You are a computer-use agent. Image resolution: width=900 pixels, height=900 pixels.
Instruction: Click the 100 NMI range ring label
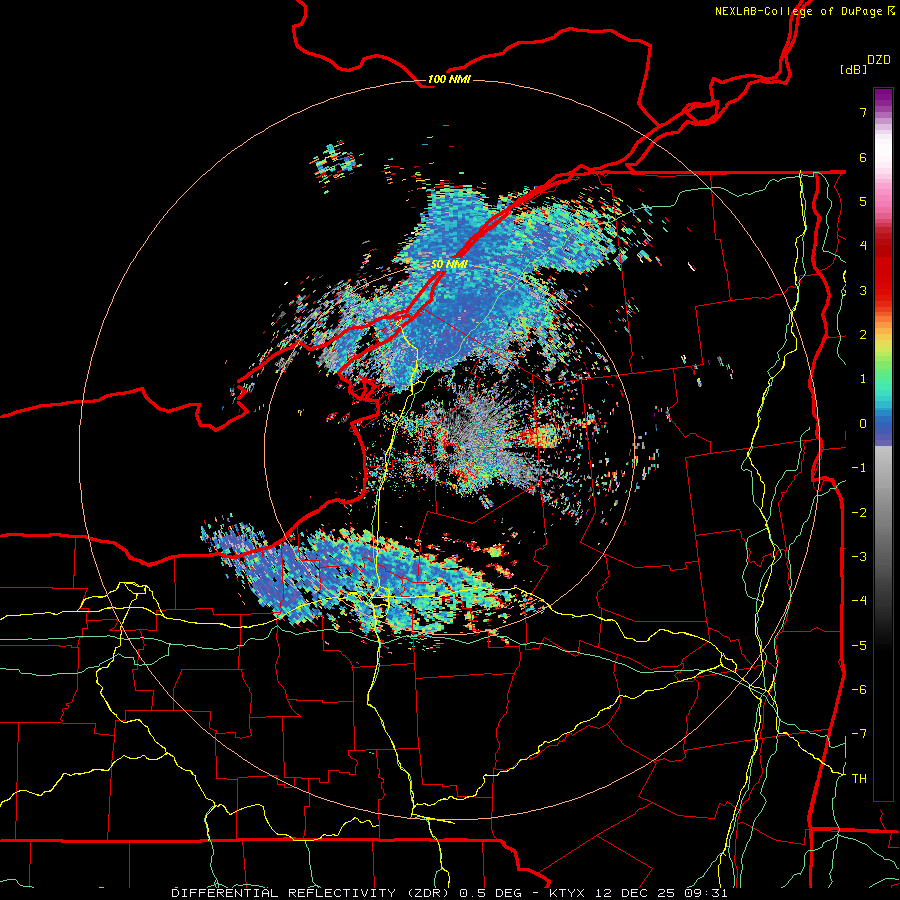[x=449, y=79]
